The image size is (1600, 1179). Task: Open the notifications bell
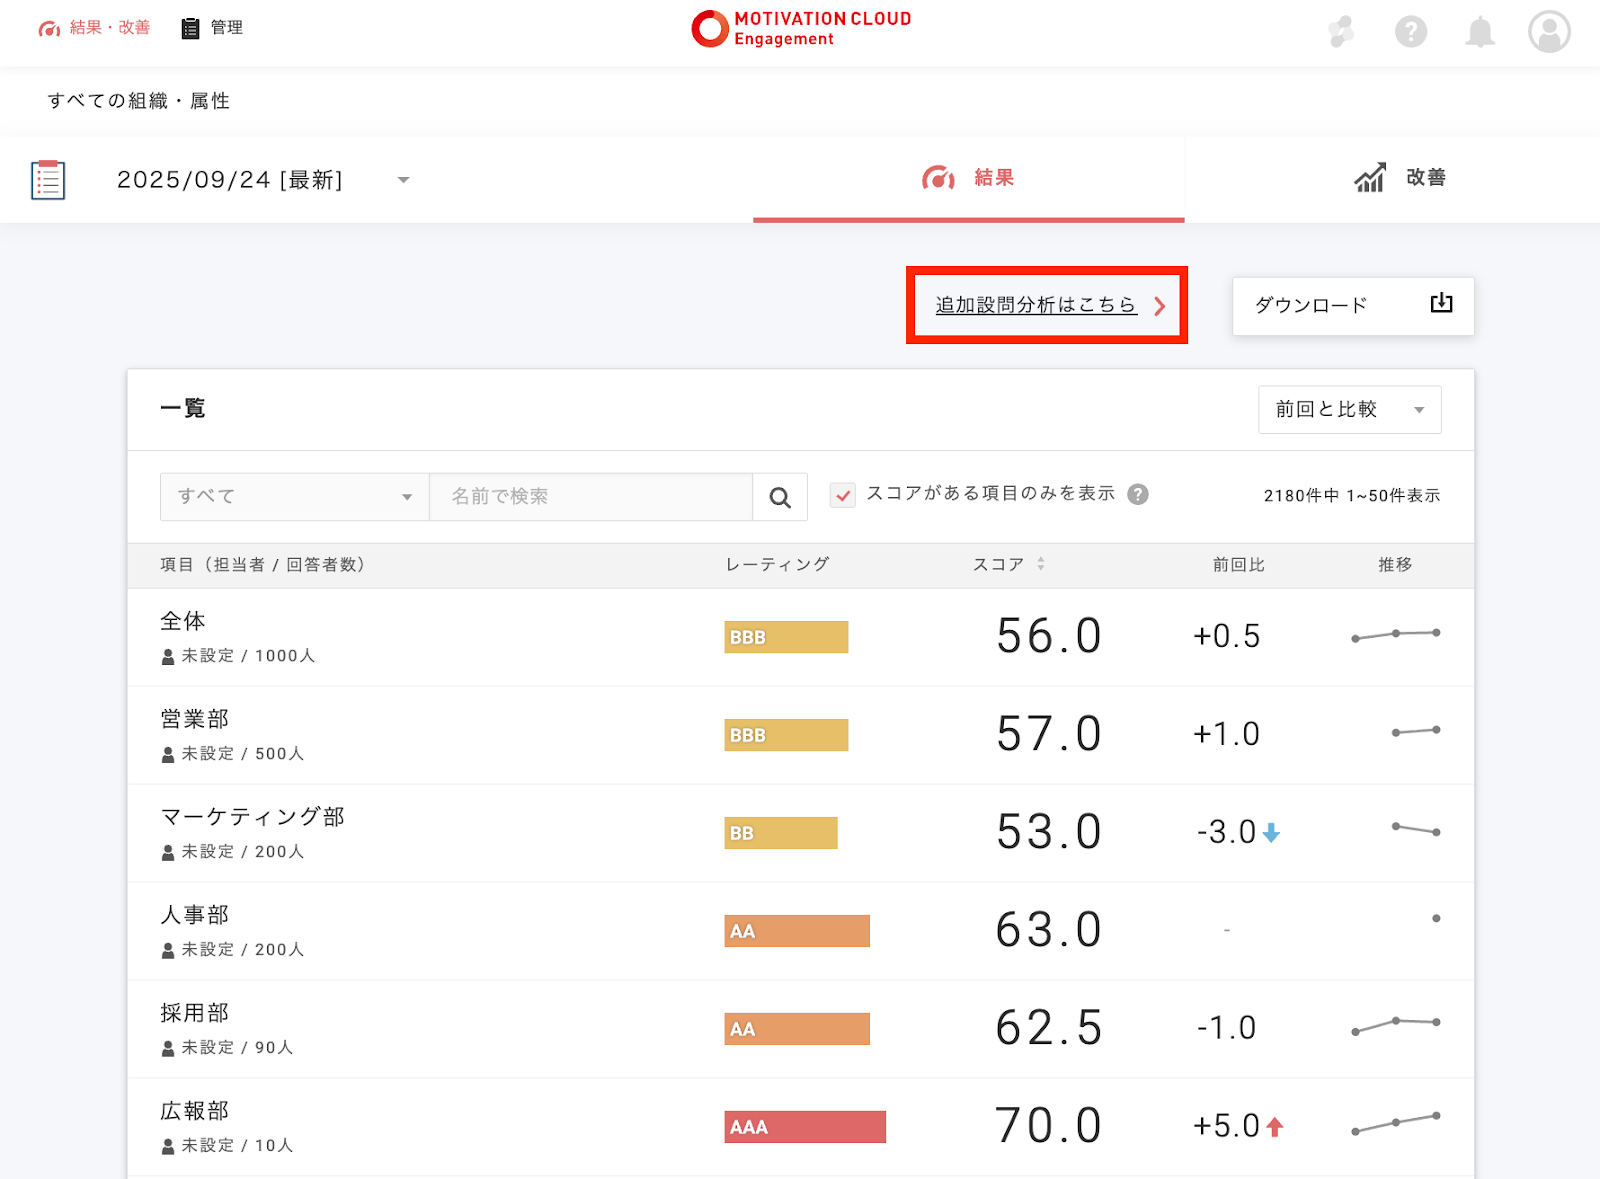click(x=1479, y=32)
